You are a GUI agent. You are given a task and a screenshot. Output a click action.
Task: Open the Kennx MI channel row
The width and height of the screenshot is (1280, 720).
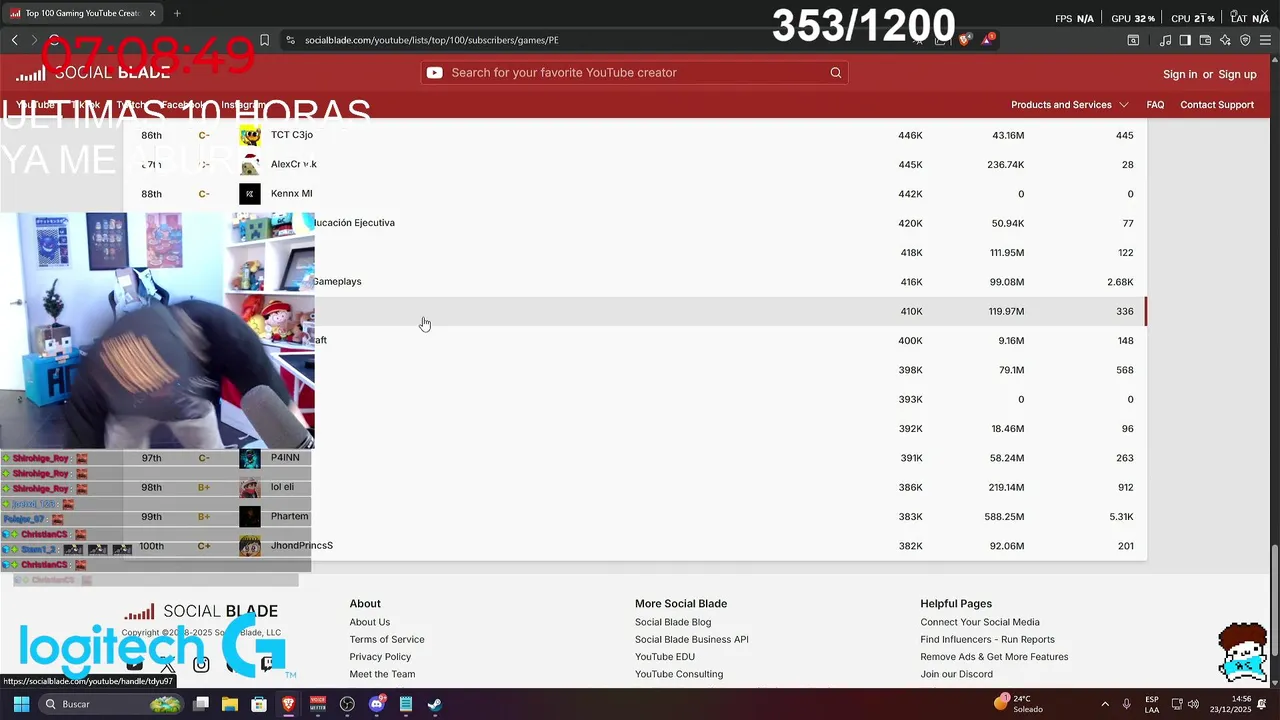click(635, 194)
